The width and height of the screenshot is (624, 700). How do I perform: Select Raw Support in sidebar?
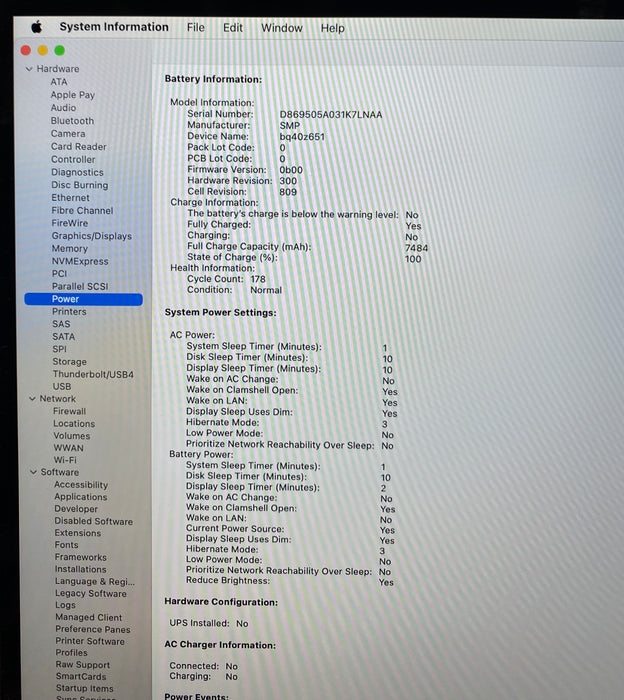pos(83,665)
